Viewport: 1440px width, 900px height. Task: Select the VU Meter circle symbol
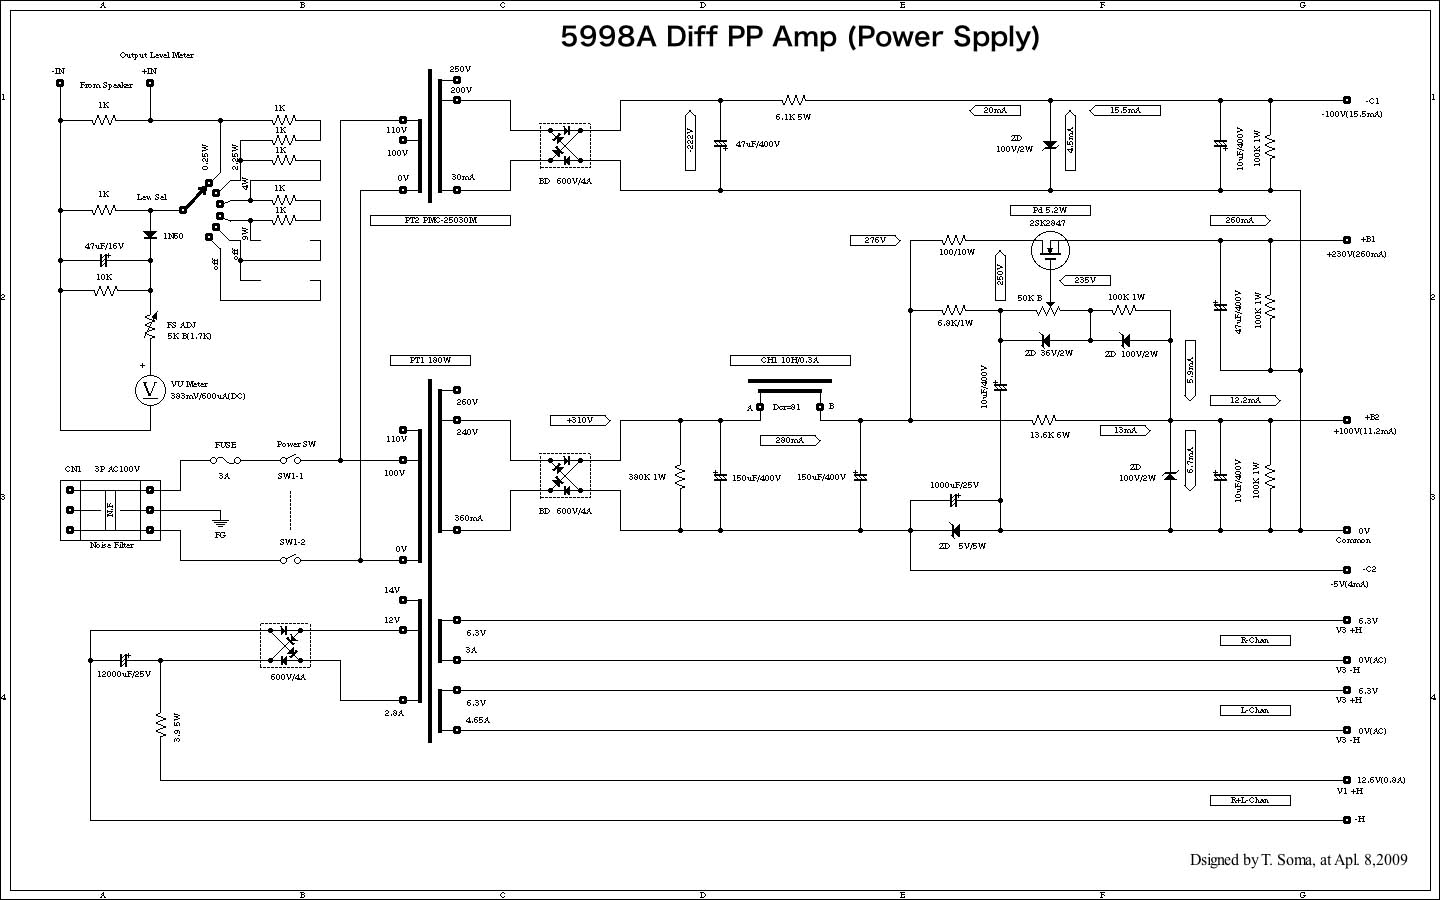point(150,390)
